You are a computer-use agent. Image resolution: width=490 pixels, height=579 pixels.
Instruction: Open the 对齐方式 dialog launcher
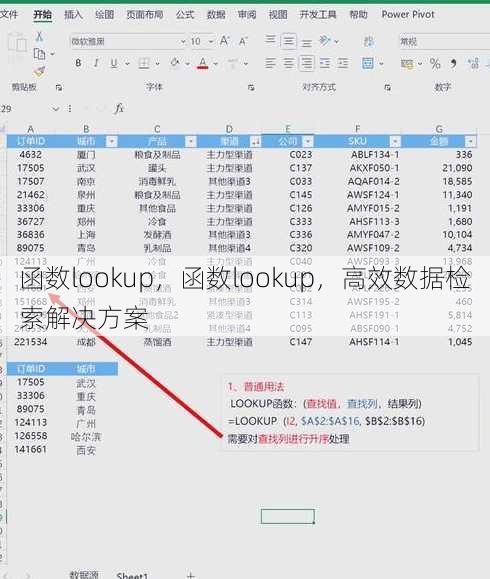pos(388,88)
